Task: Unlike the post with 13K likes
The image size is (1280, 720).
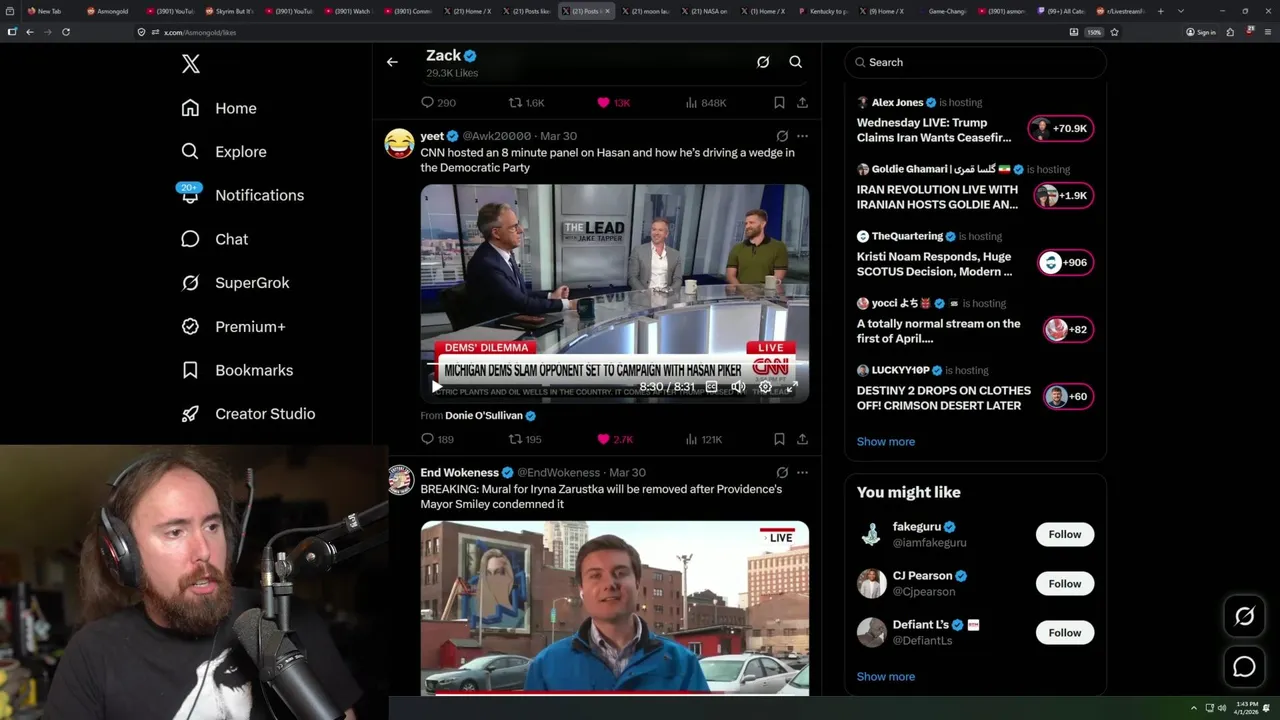Action: (x=603, y=102)
